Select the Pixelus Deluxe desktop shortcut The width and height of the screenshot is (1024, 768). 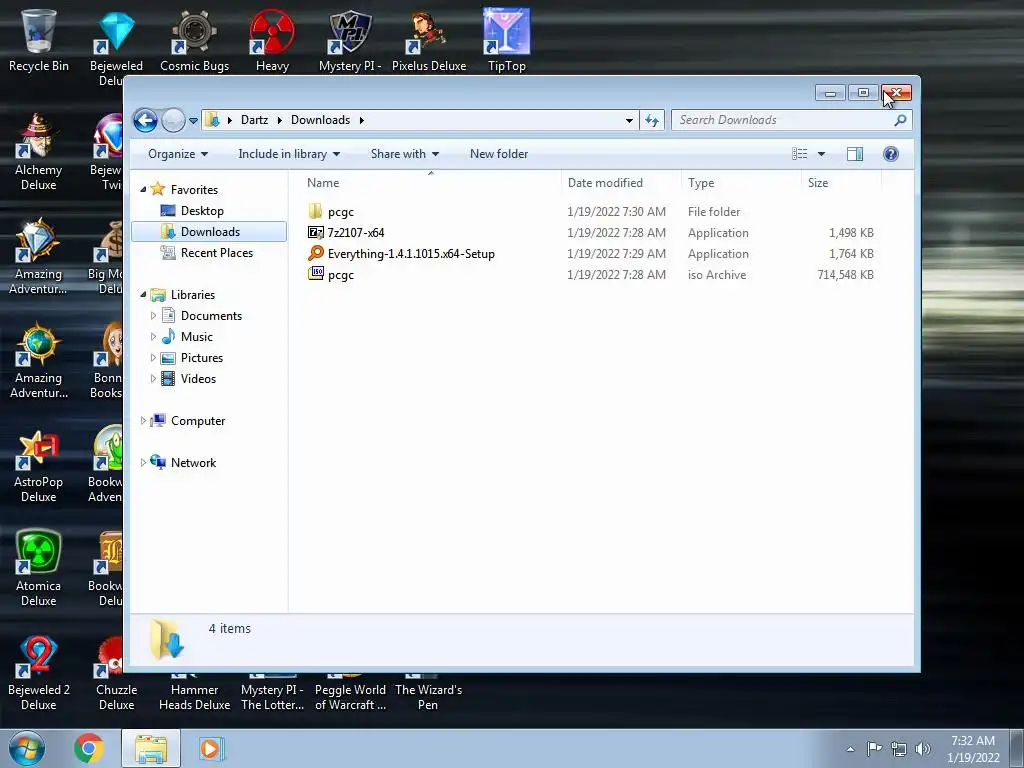tap(429, 40)
